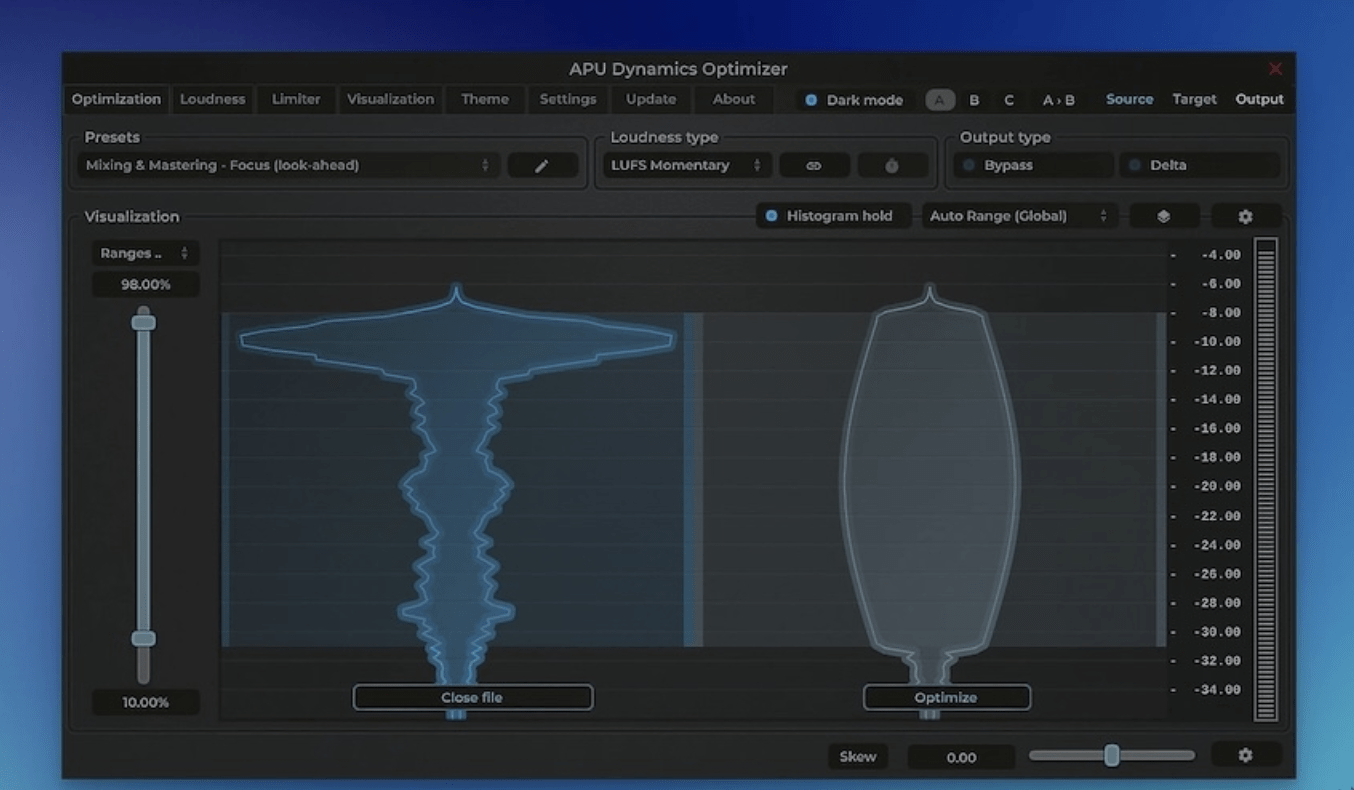The width and height of the screenshot is (1354, 790).
Task: Click the preset edit pencil icon
Action: point(543,165)
